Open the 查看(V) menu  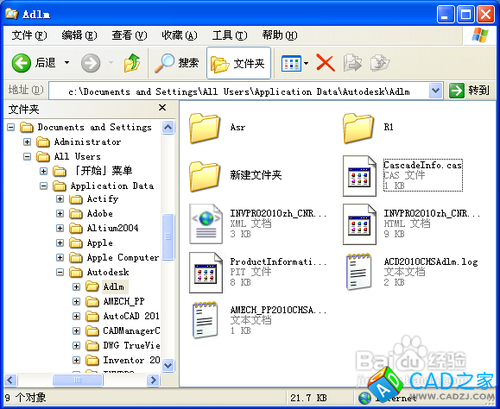(129, 35)
